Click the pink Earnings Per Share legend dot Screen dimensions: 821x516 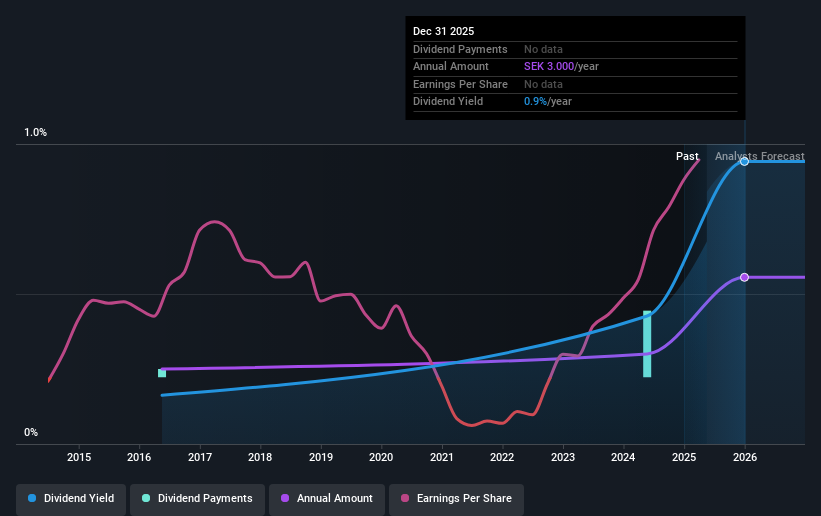tap(405, 498)
